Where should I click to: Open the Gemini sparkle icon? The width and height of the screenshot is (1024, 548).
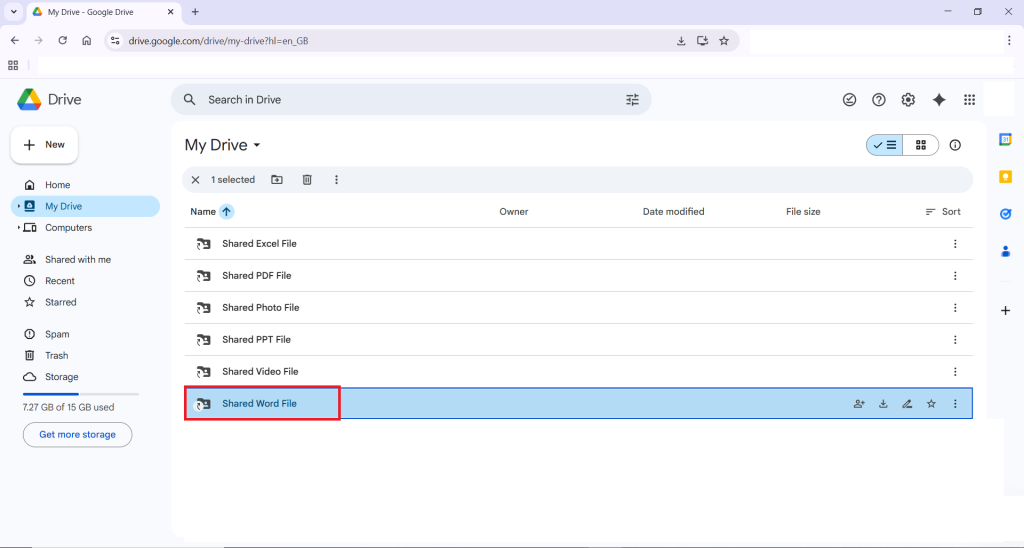(x=939, y=100)
